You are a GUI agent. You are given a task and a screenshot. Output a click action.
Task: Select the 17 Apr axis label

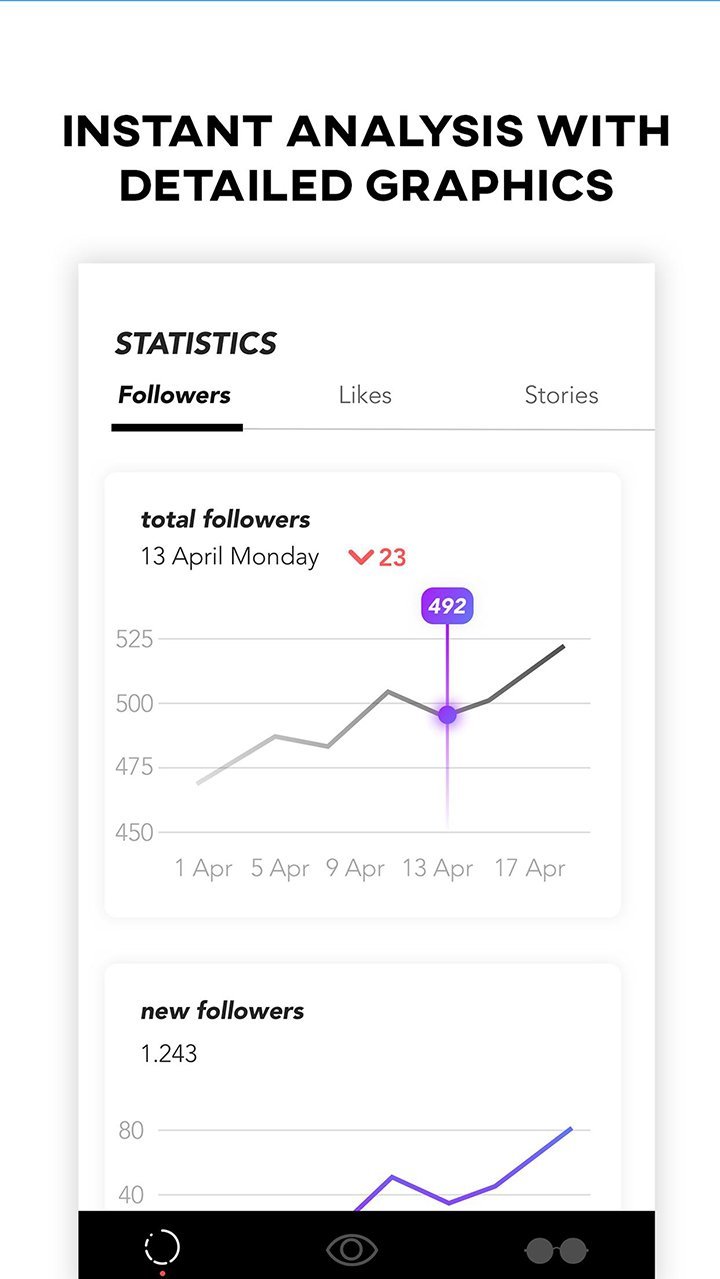530,868
